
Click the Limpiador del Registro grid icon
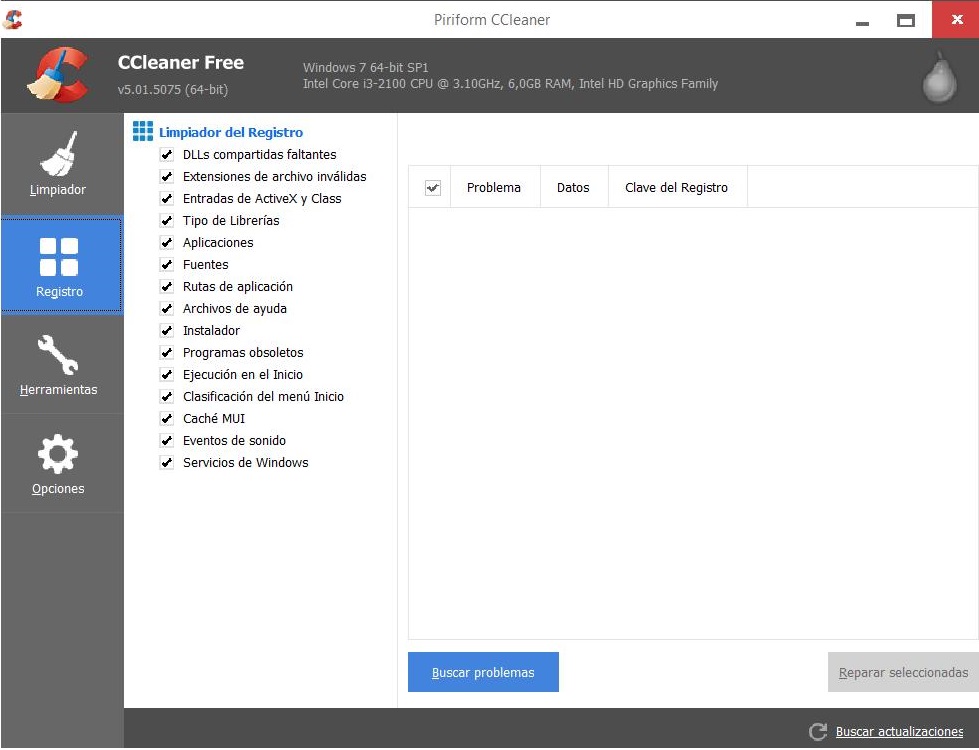[142, 131]
